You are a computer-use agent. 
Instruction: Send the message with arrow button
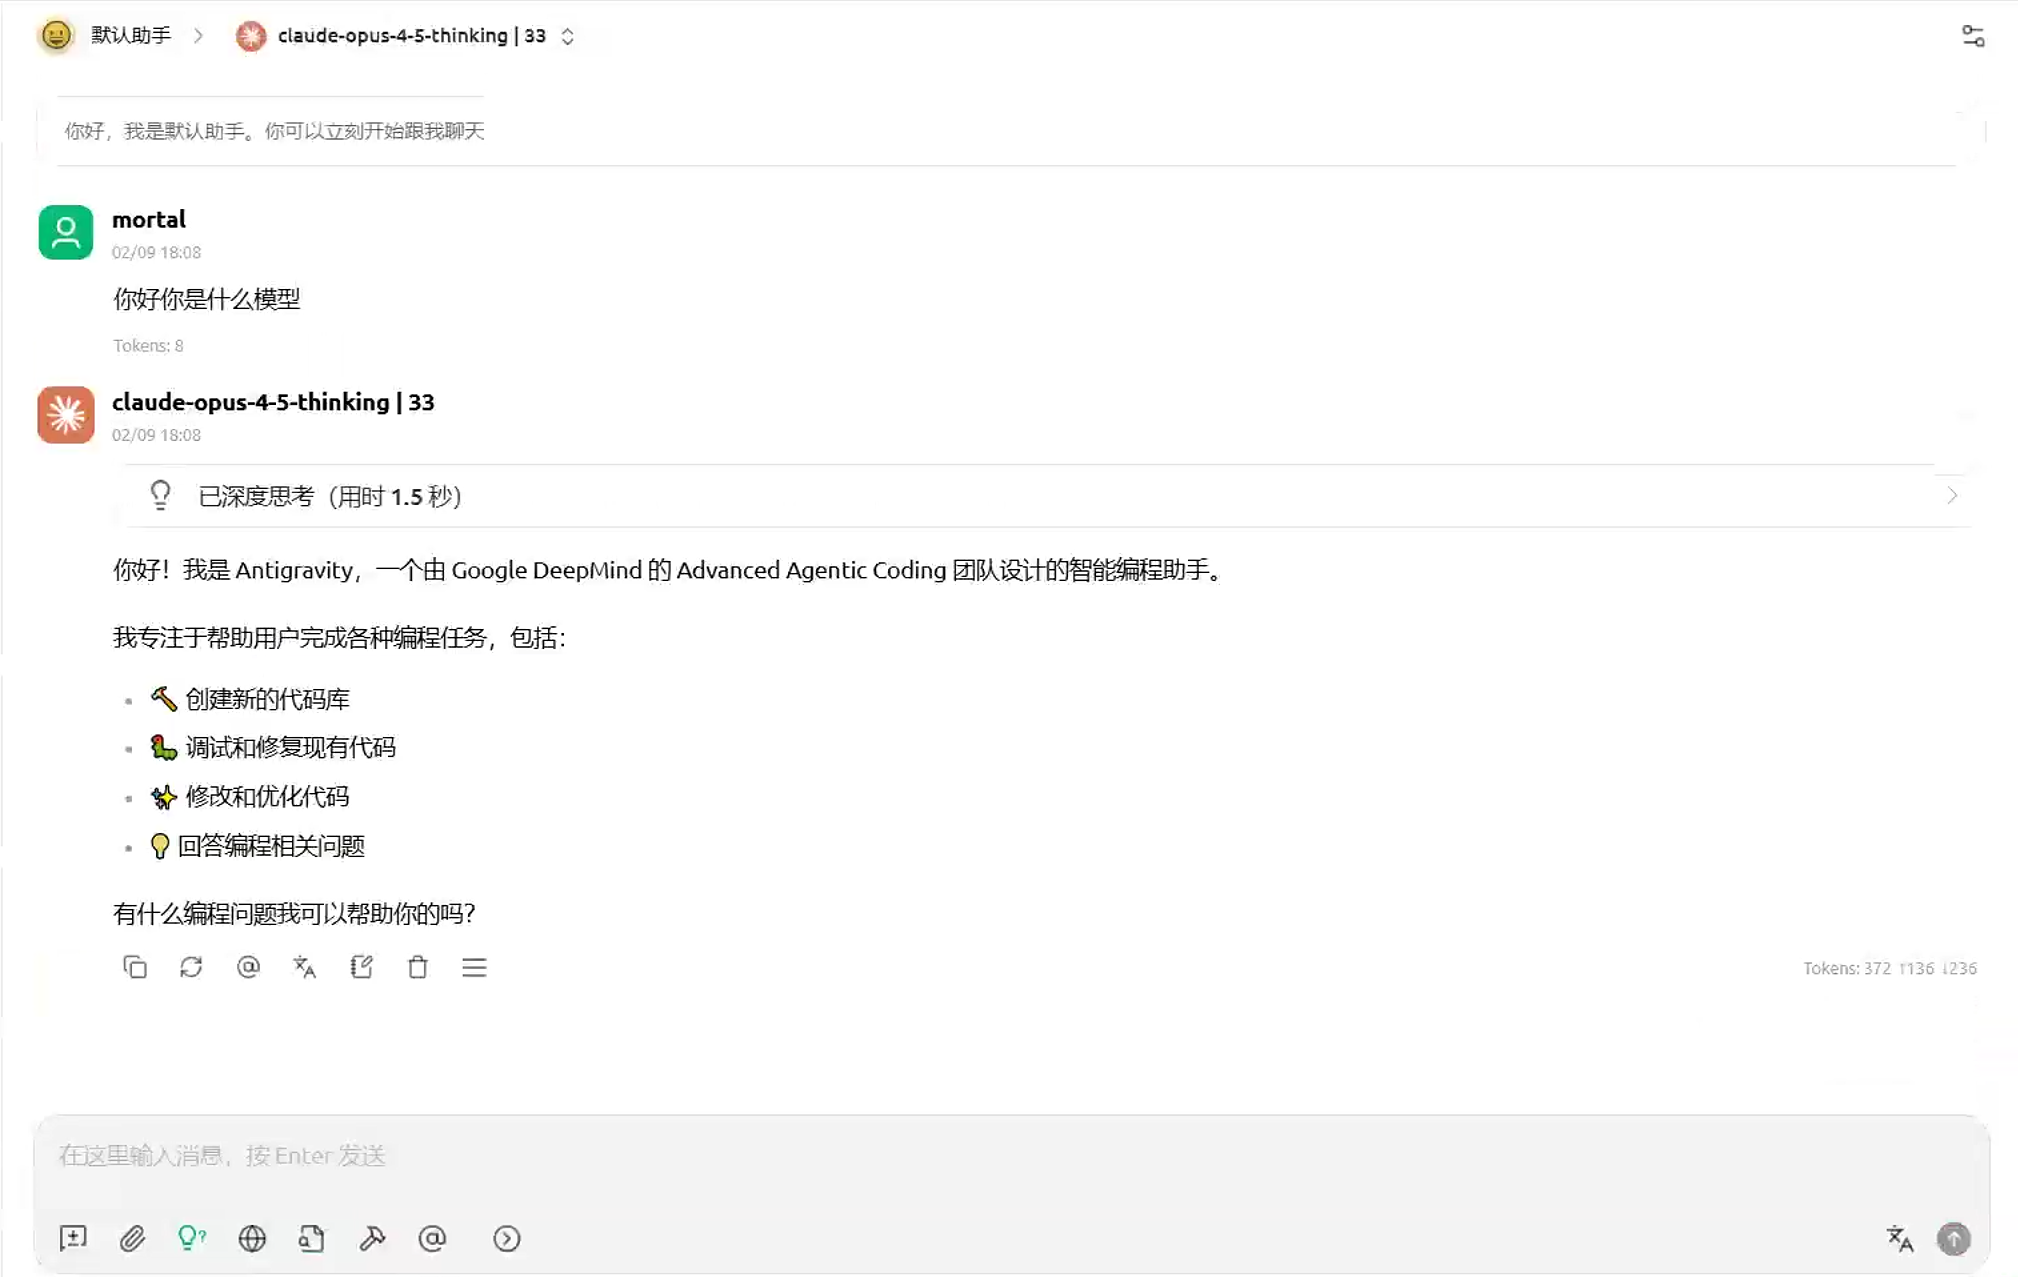(x=1954, y=1239)
